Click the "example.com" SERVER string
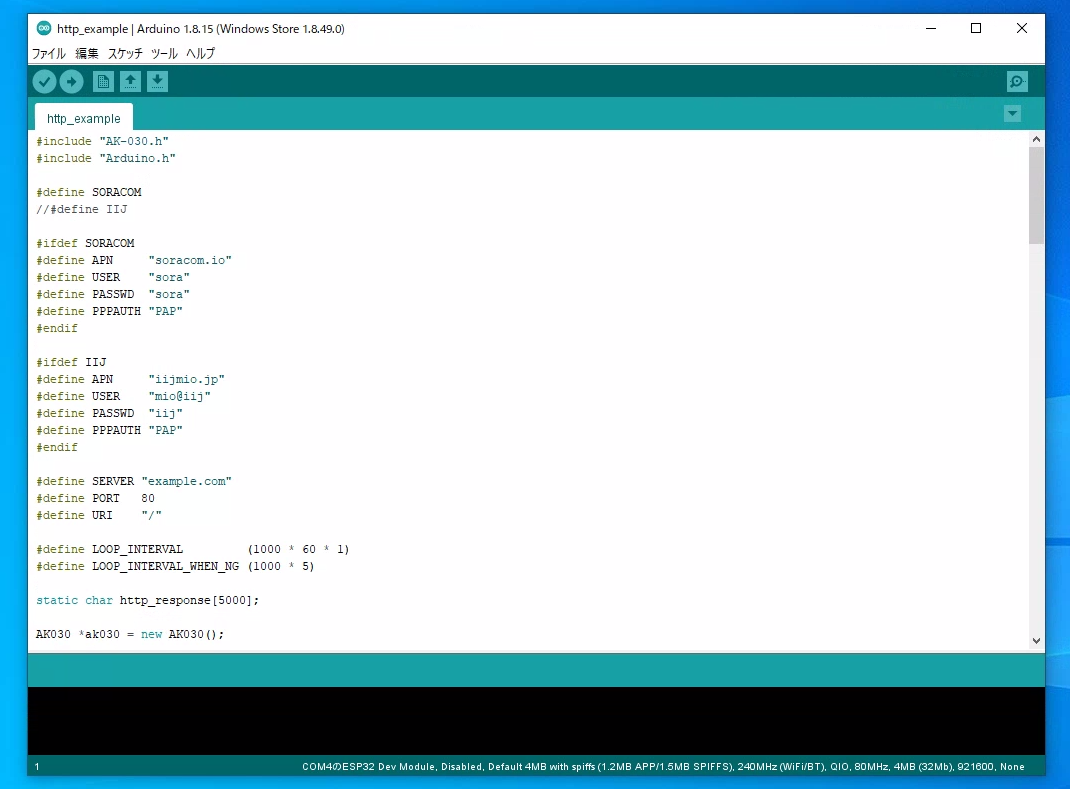 point(186,482)
